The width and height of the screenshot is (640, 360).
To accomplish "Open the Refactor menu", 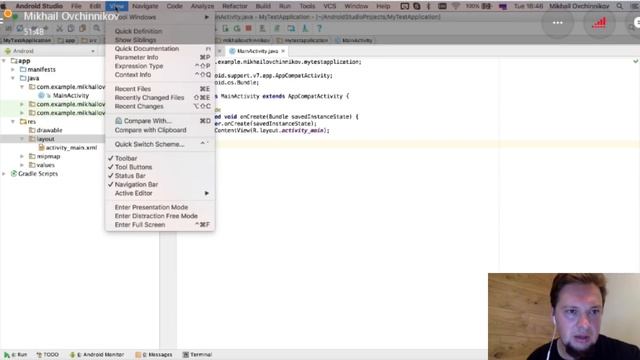I will pyautogui.click(x=235, y=6).
